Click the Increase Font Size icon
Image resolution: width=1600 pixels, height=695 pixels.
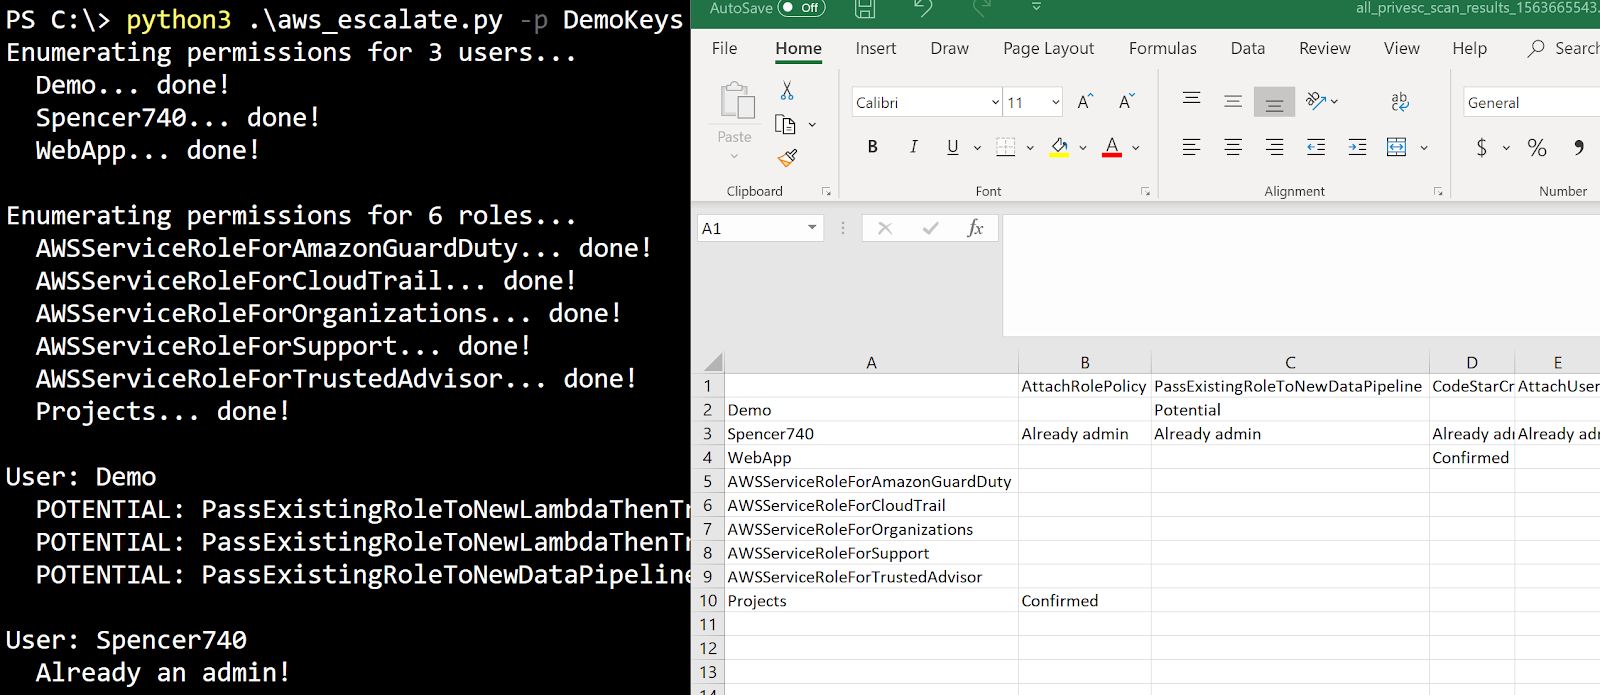pos(1085,102)
